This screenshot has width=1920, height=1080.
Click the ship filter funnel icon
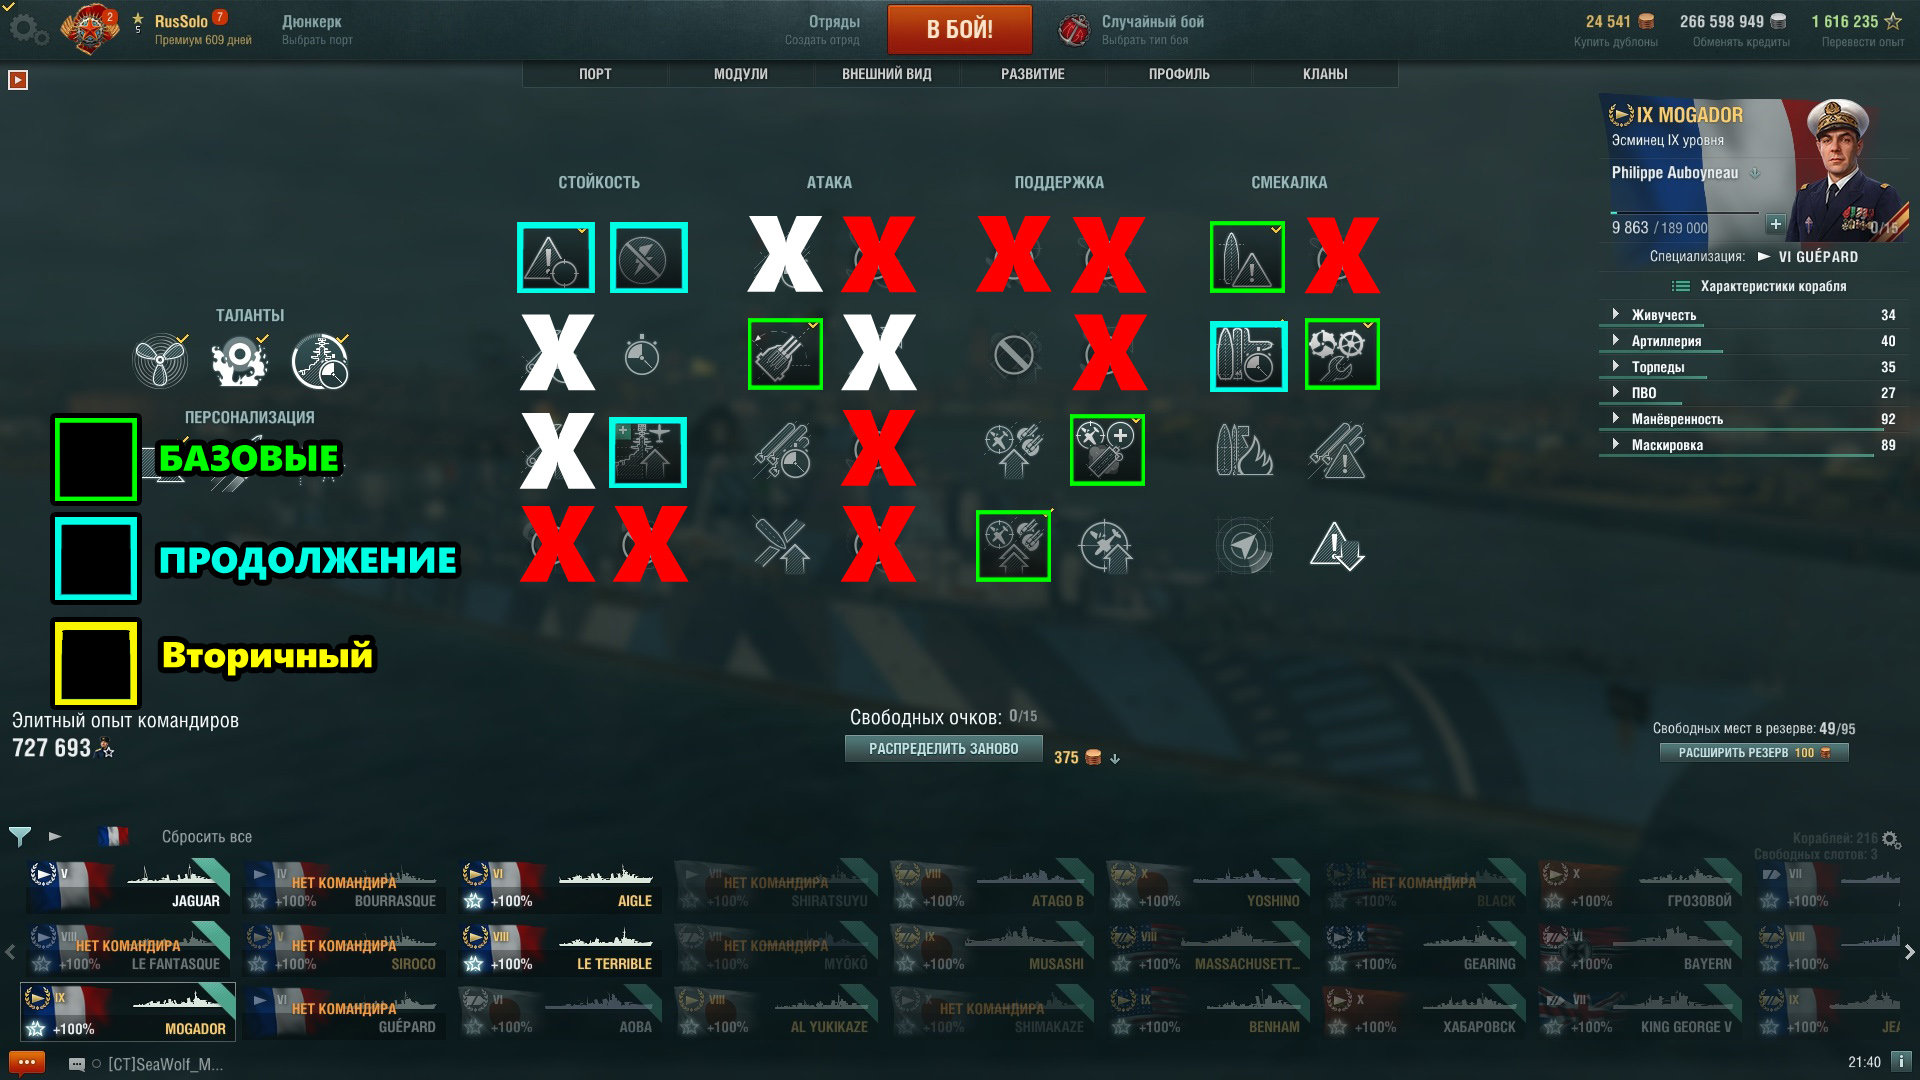click(x=19, y=836)
